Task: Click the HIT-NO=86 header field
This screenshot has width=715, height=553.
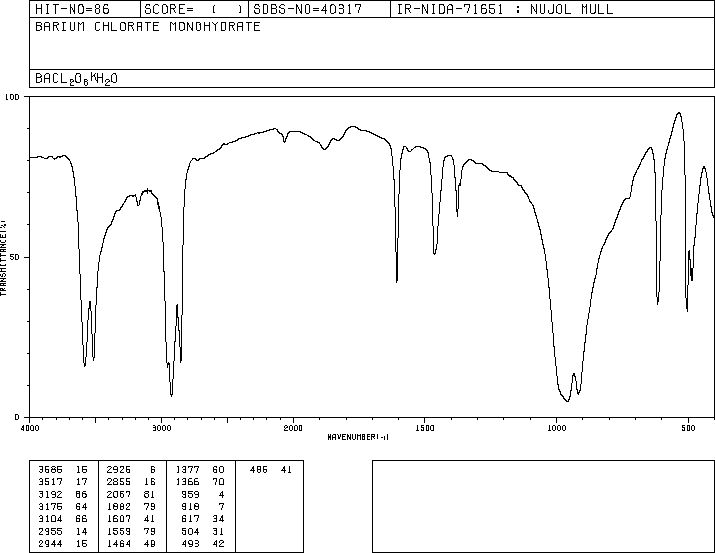Action: tap(85, 9)
